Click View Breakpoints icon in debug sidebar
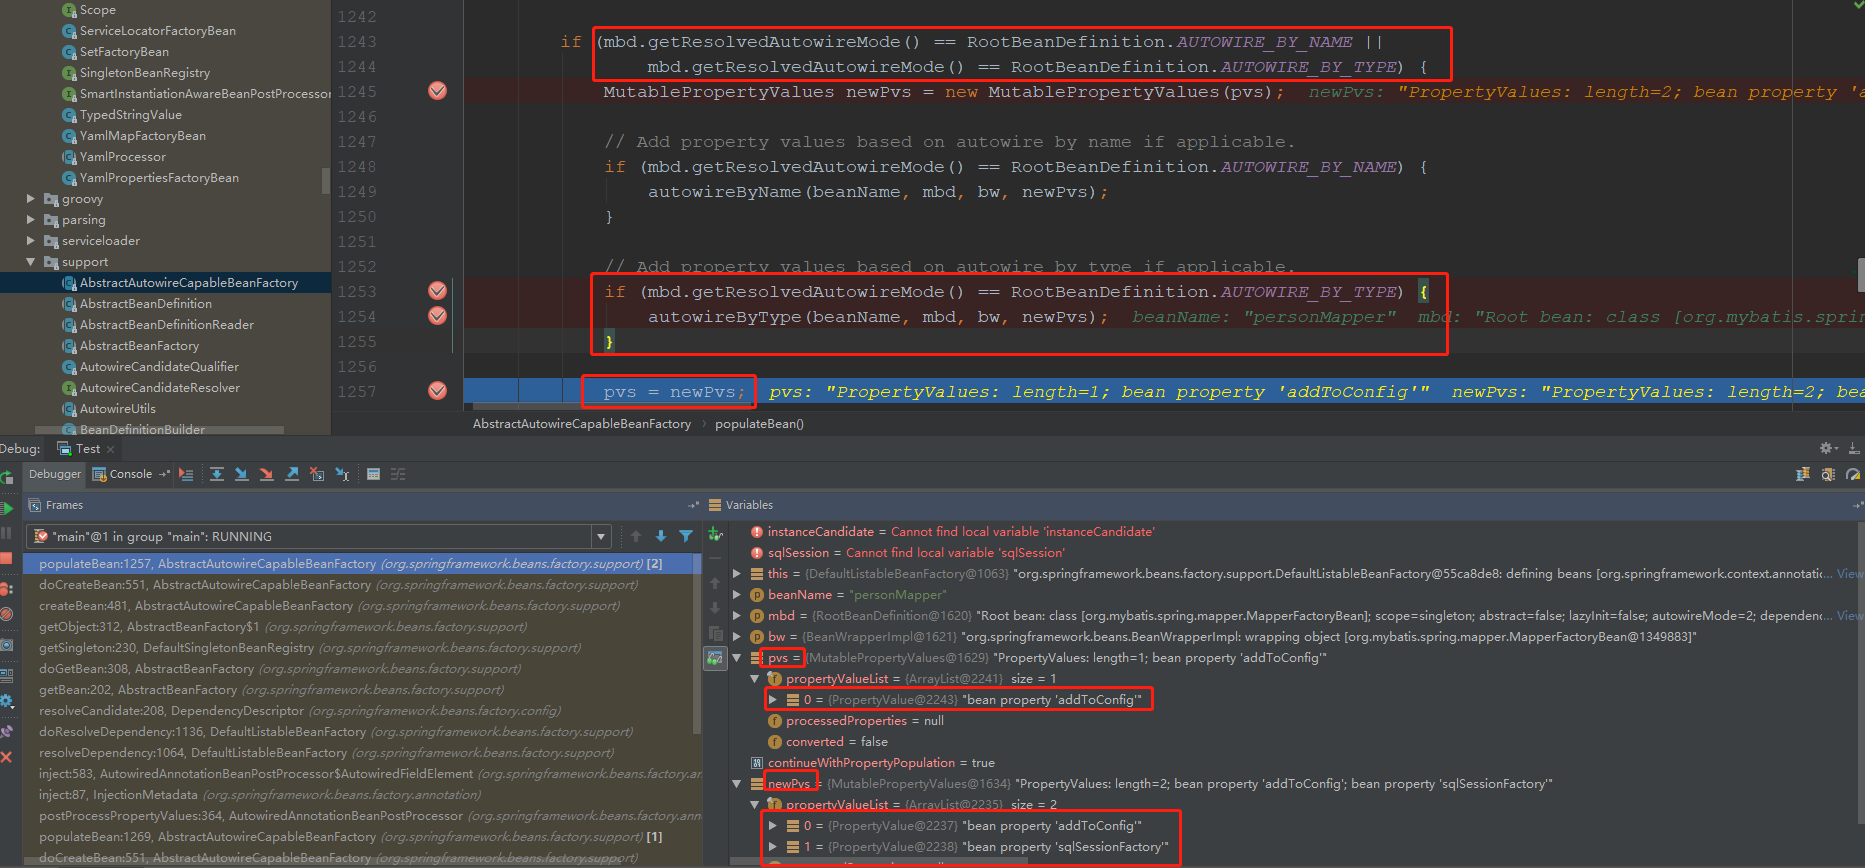Image resolution: width=1865 pixels, height=868 pixels. (x=6, y=589)
